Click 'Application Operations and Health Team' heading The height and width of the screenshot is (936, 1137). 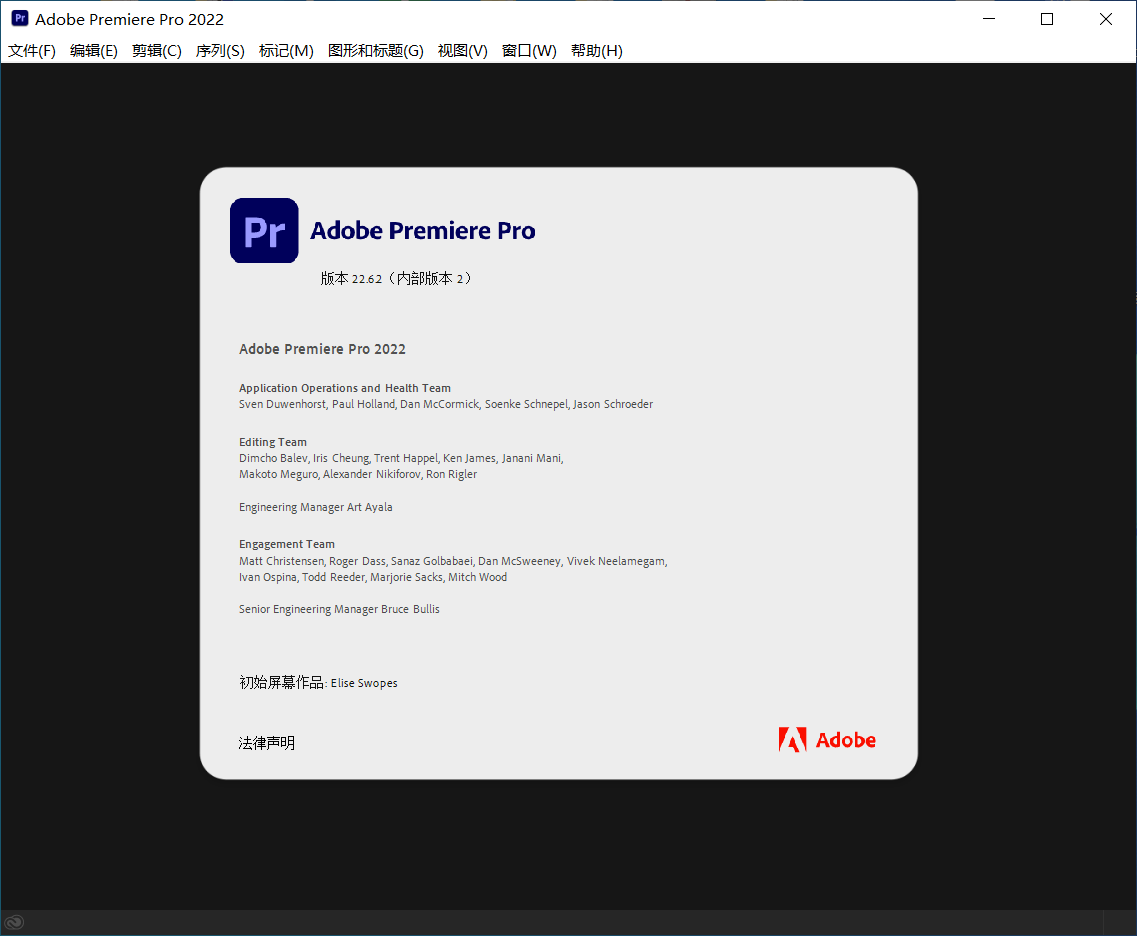point(345,388)
